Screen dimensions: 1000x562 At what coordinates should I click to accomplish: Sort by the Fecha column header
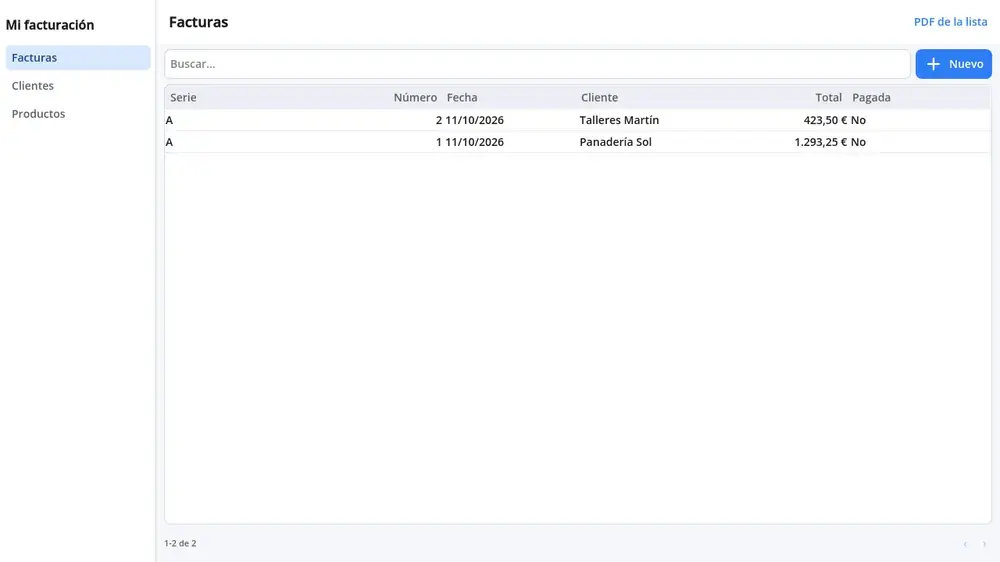462,98
